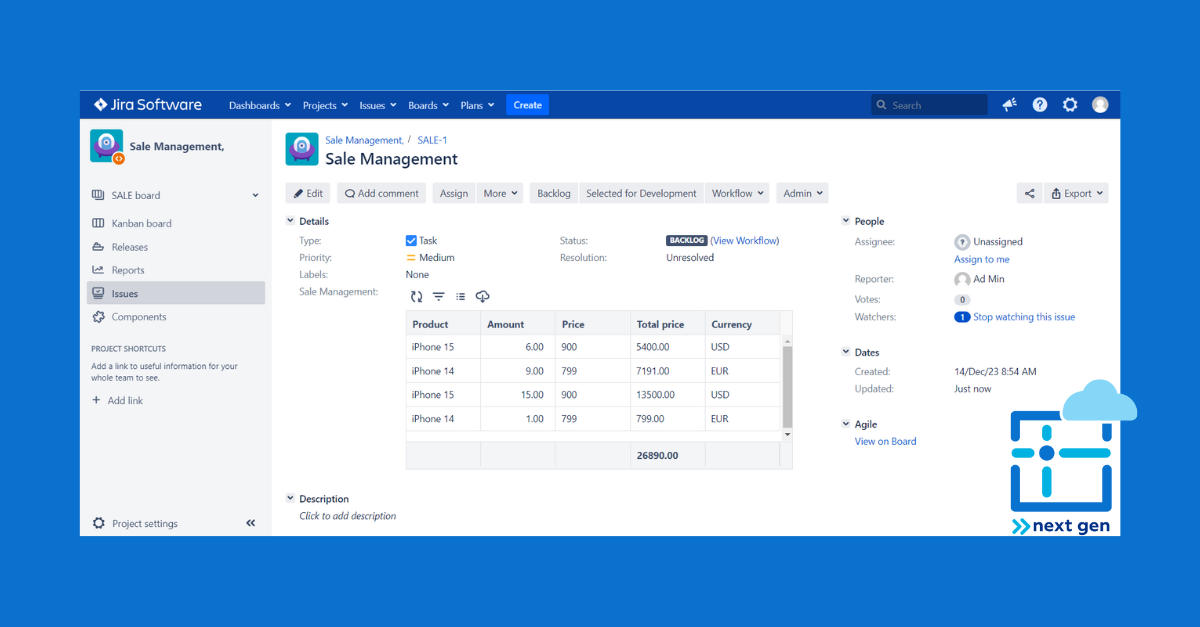Screen dimensions: 1200x627
Task: Open the help question mark icon
Action: tap(1040, 105)
